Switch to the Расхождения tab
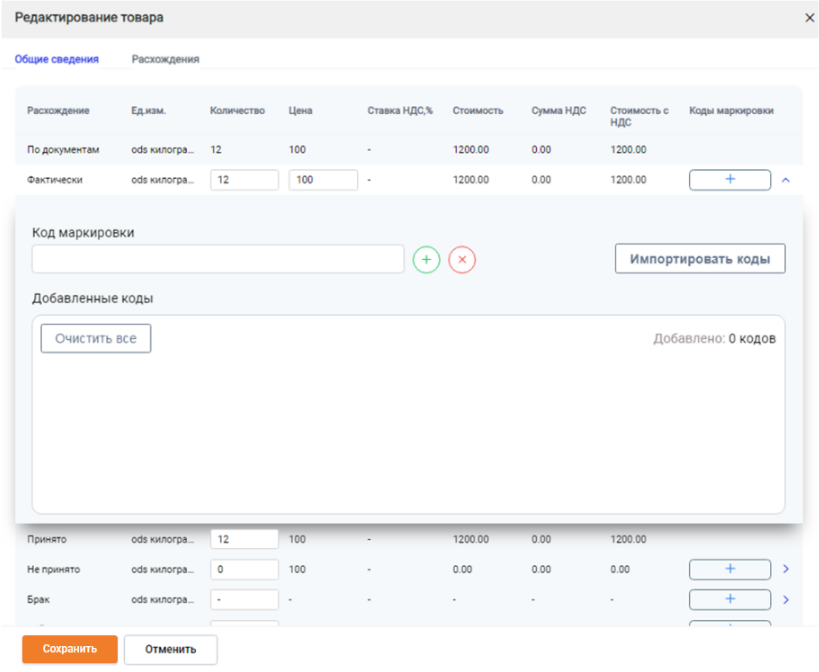 coord(165,59)
